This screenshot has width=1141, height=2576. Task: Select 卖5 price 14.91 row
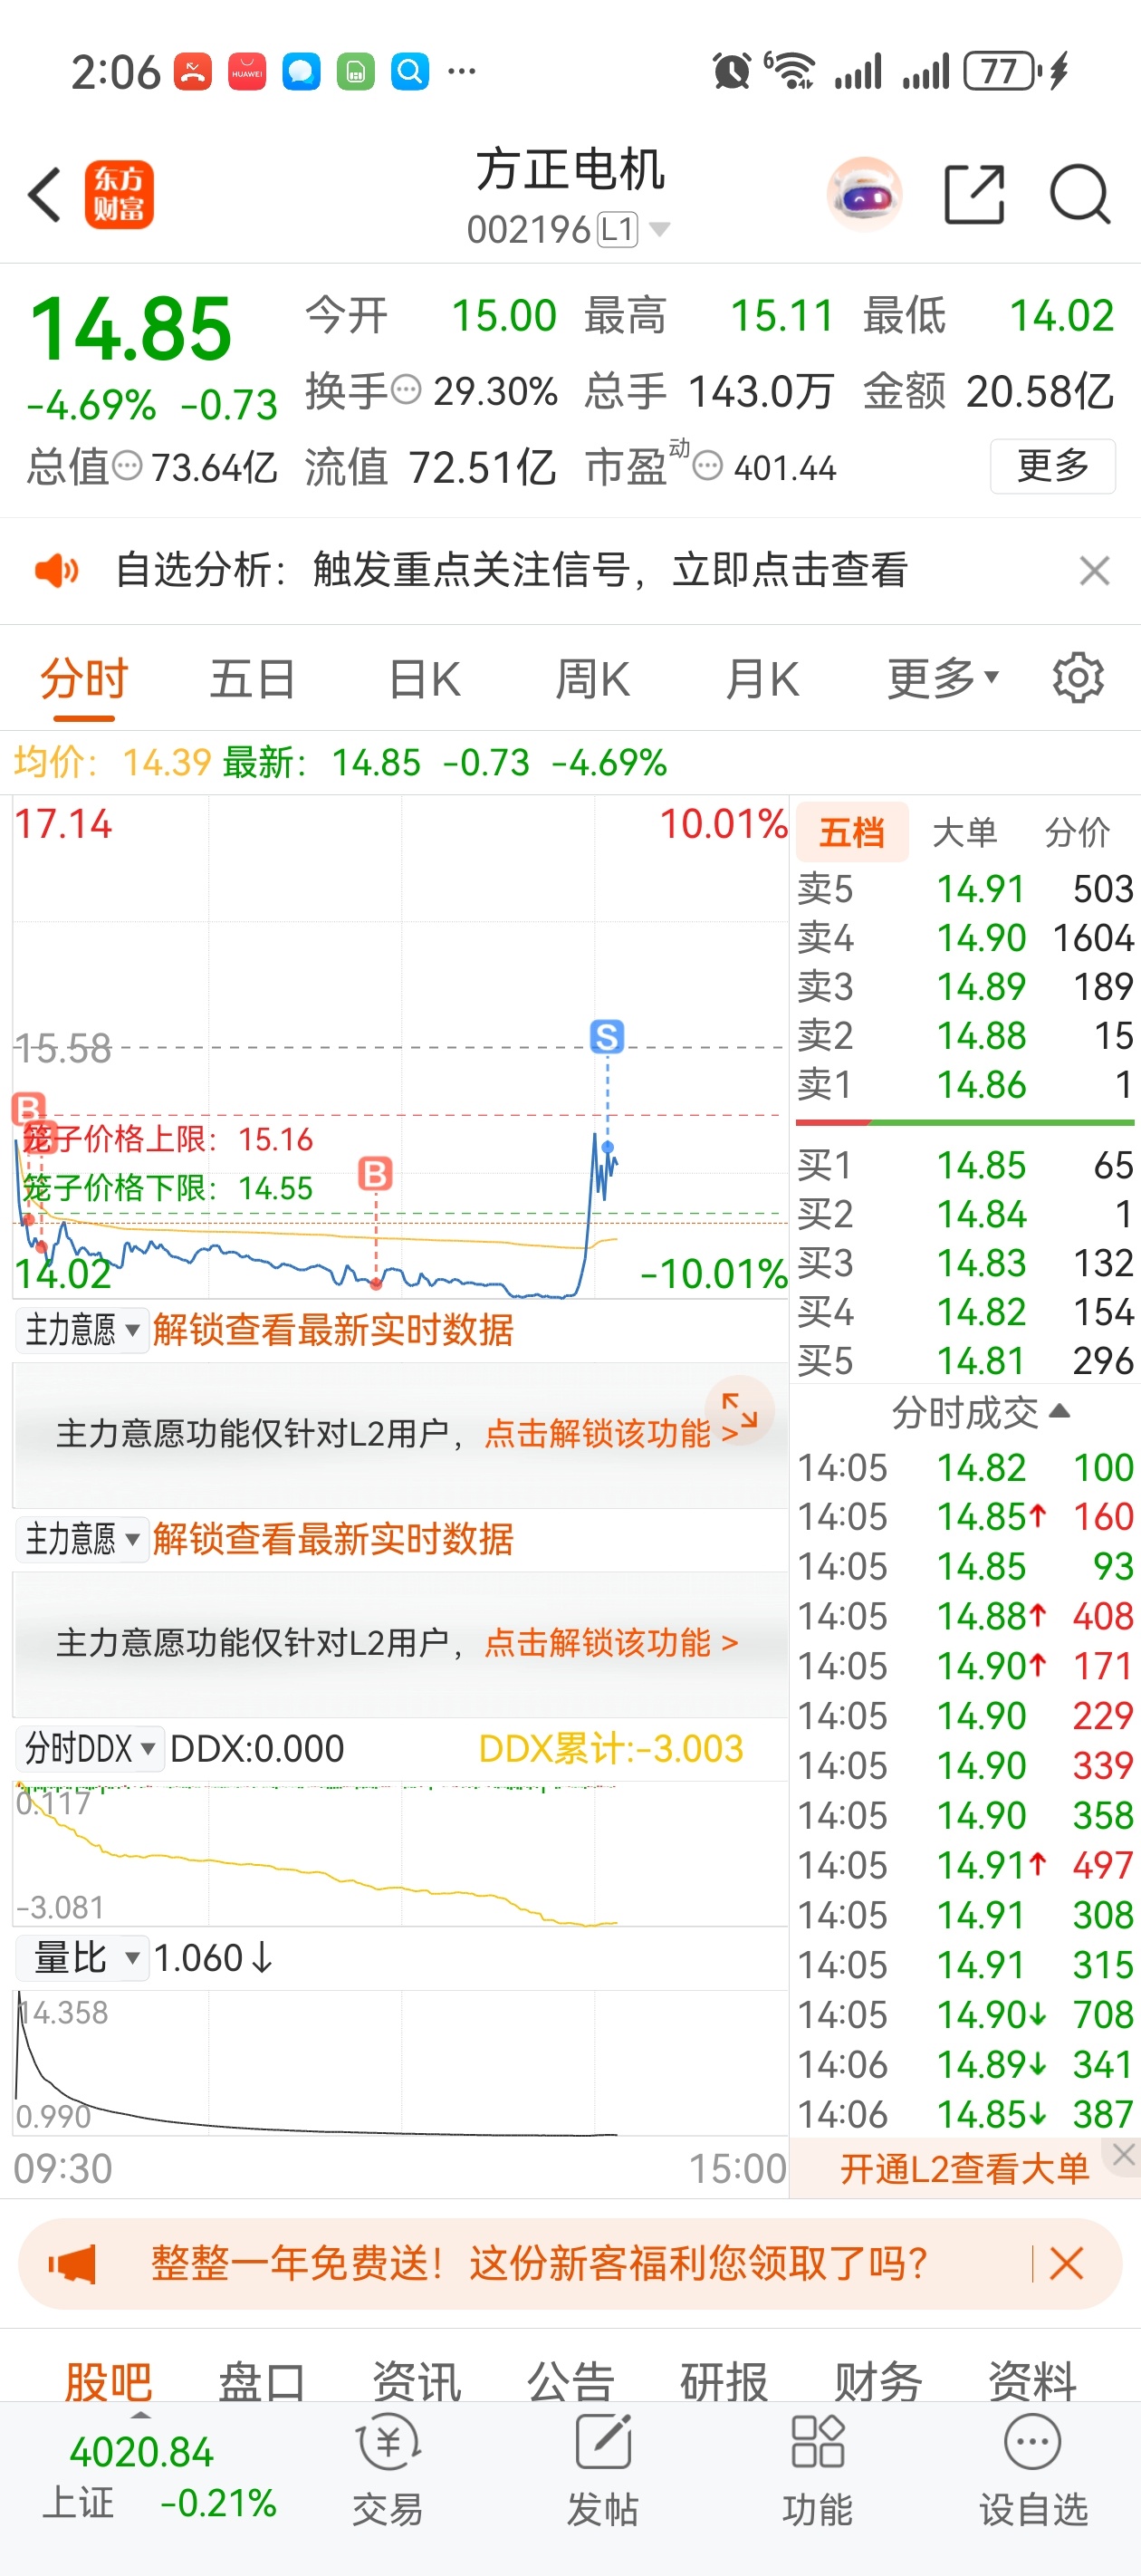tap(965, 889)
